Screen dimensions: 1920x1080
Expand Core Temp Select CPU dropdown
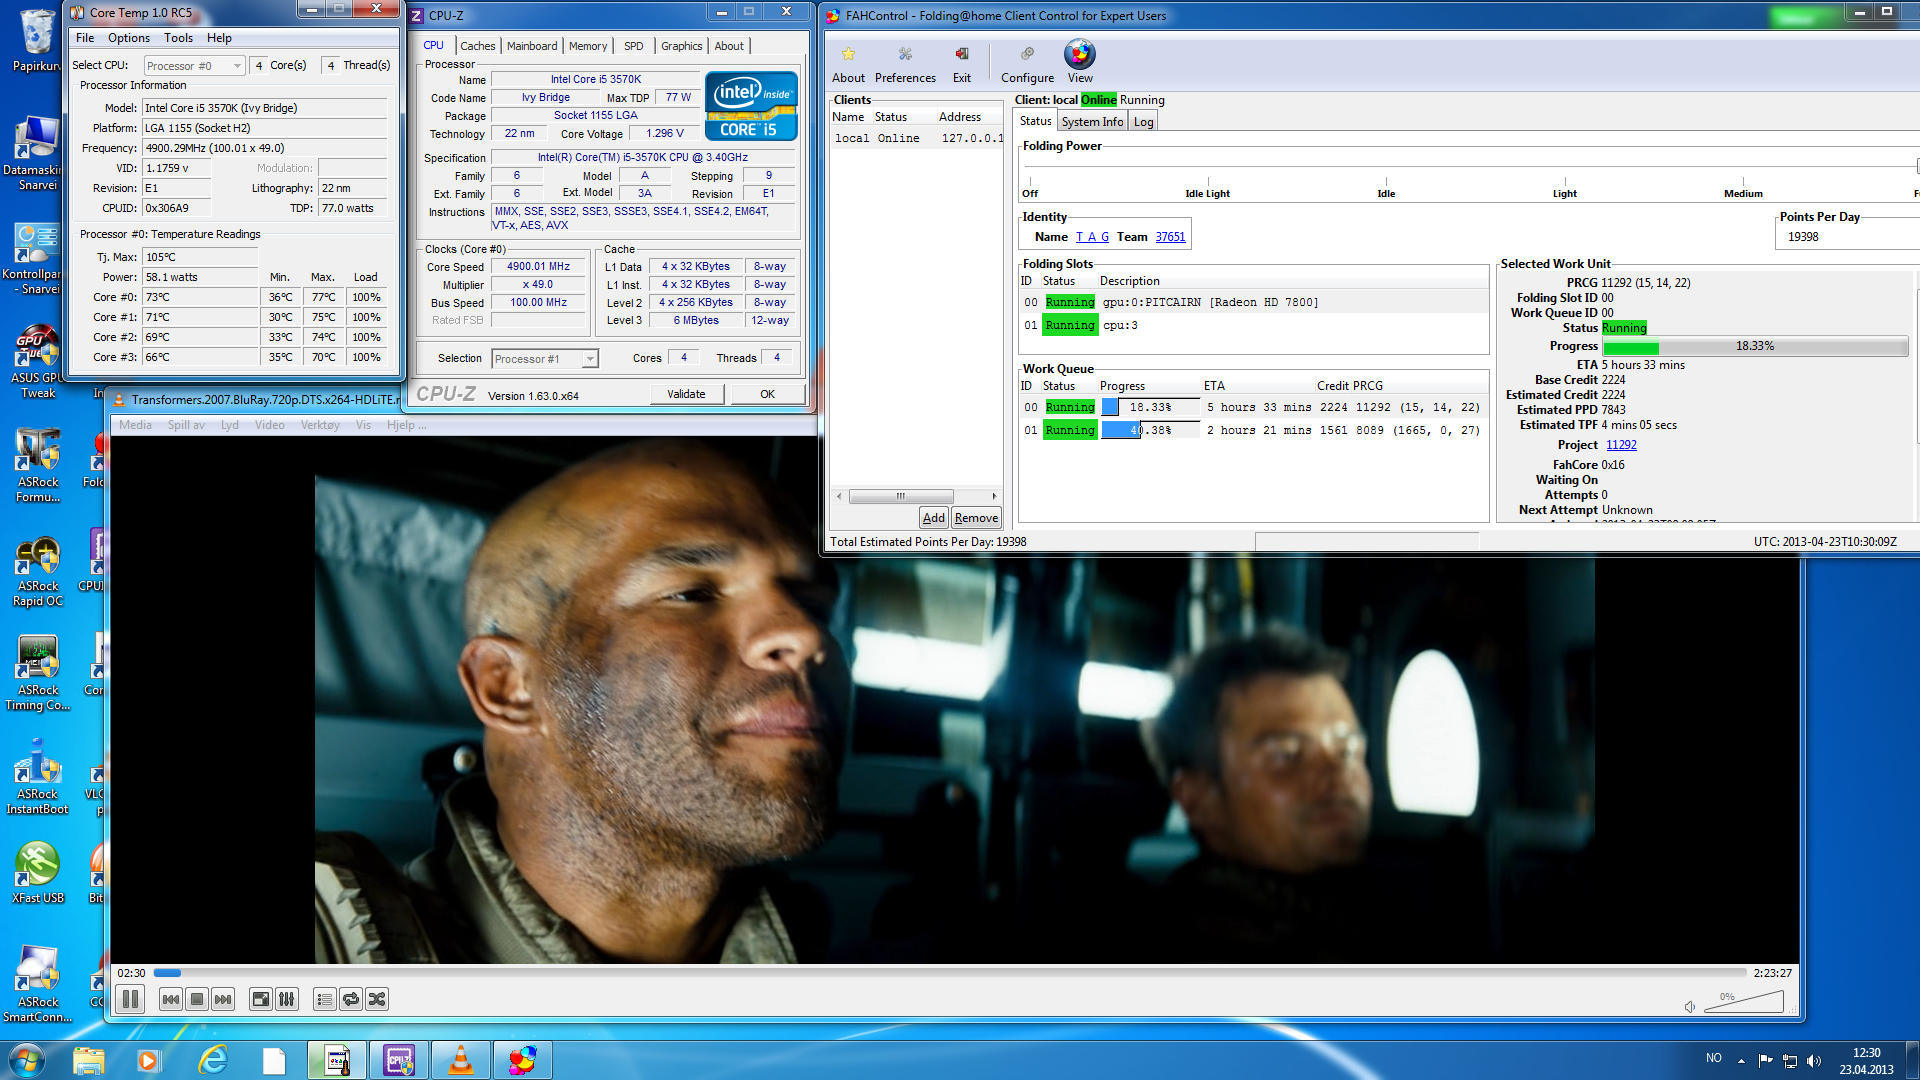[x=194, y=66]
